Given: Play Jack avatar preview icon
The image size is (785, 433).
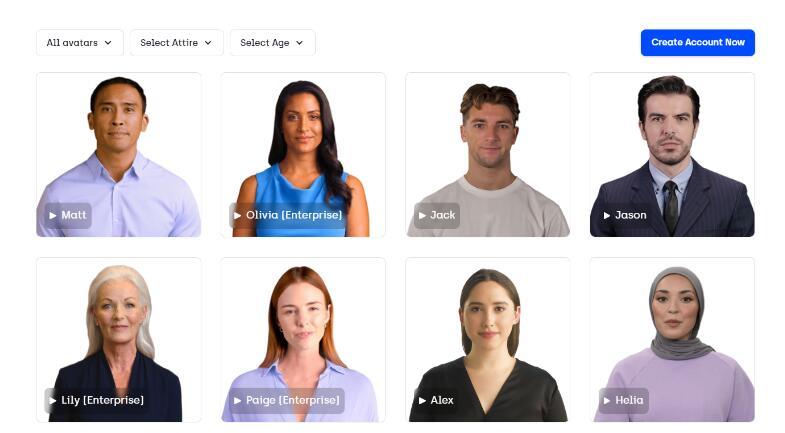Looking at the screenshot, I should click(422, 215).
